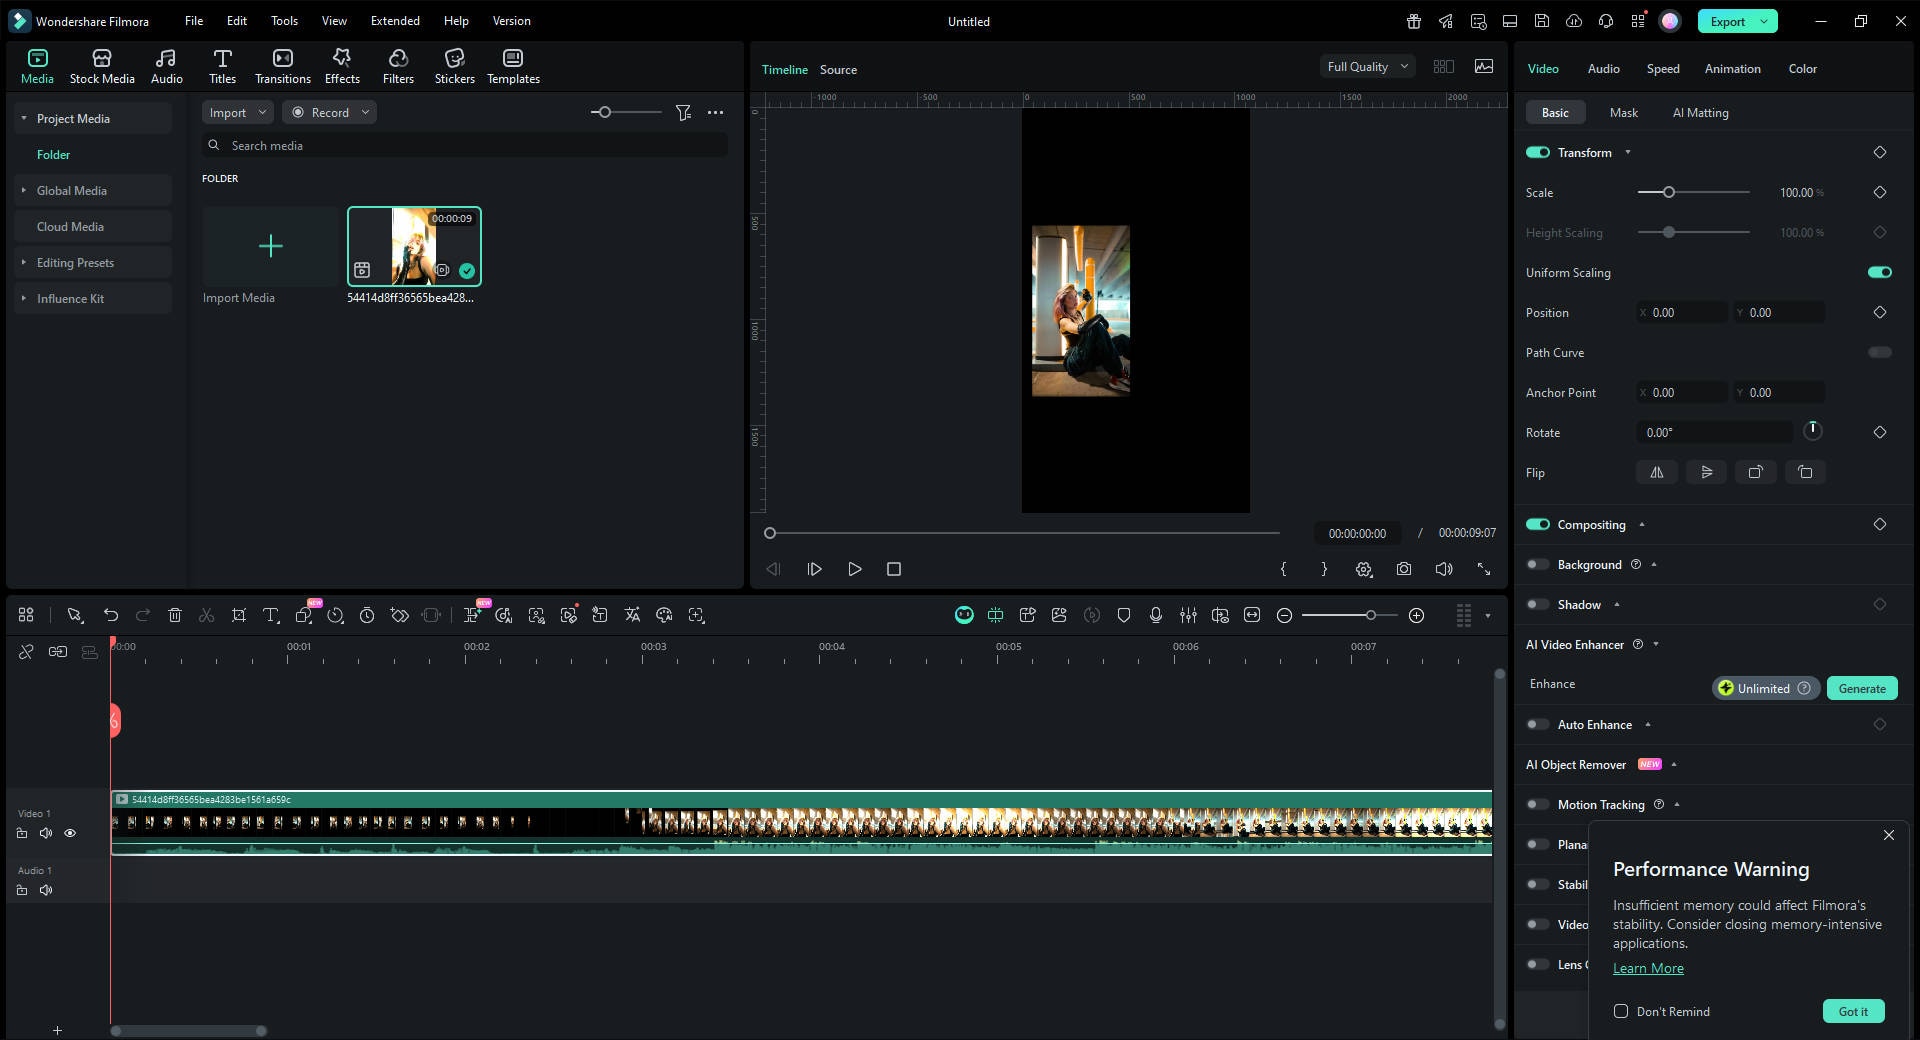Switch to the Audio tab in properties panel
Screen dimensions: 1920x1040
coord(1602,68)
